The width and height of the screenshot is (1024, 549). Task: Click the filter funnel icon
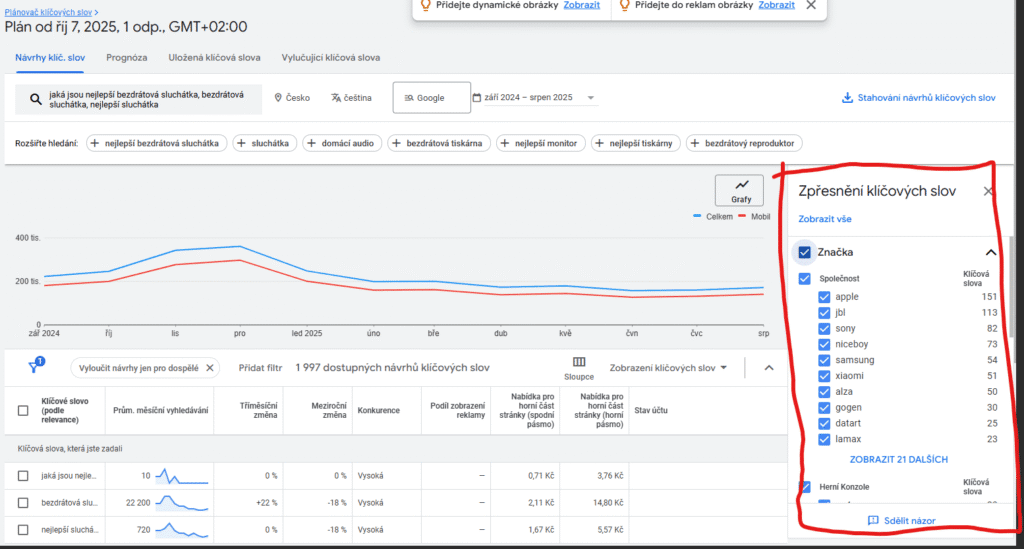tap(33, 368)
